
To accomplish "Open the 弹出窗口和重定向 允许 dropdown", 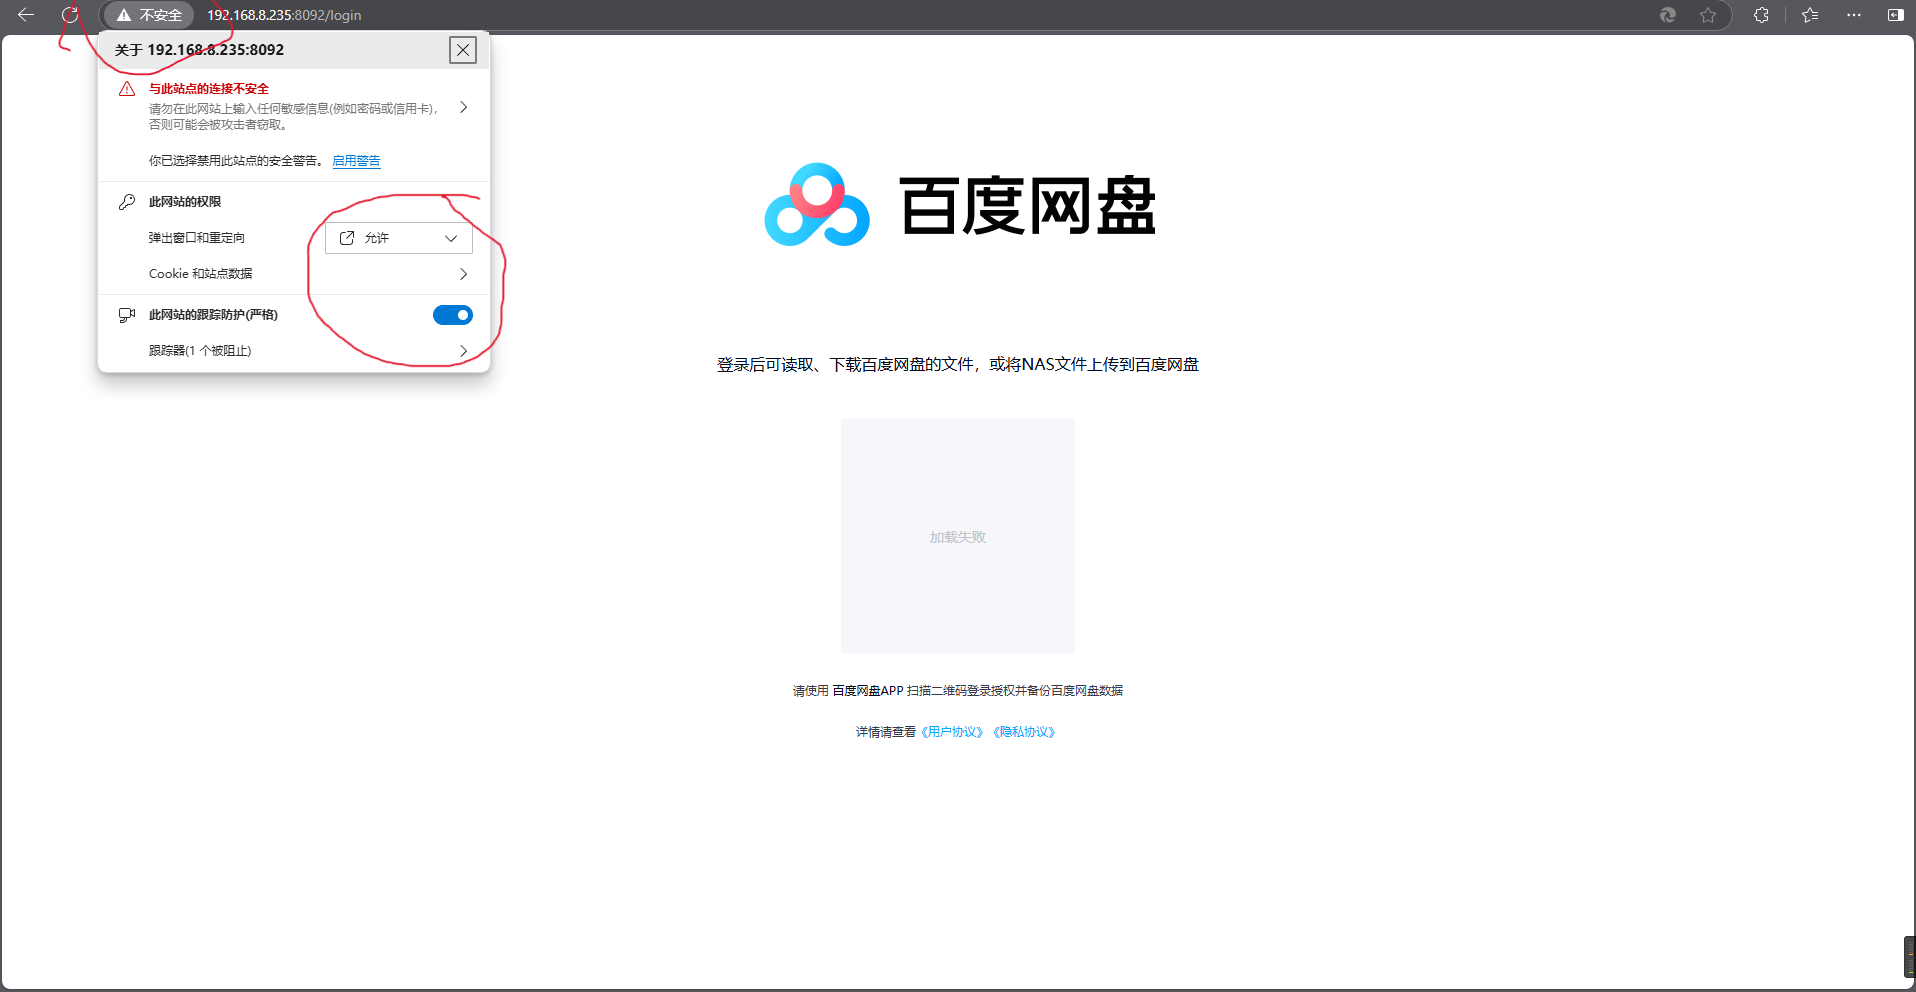I will [399, 238].
